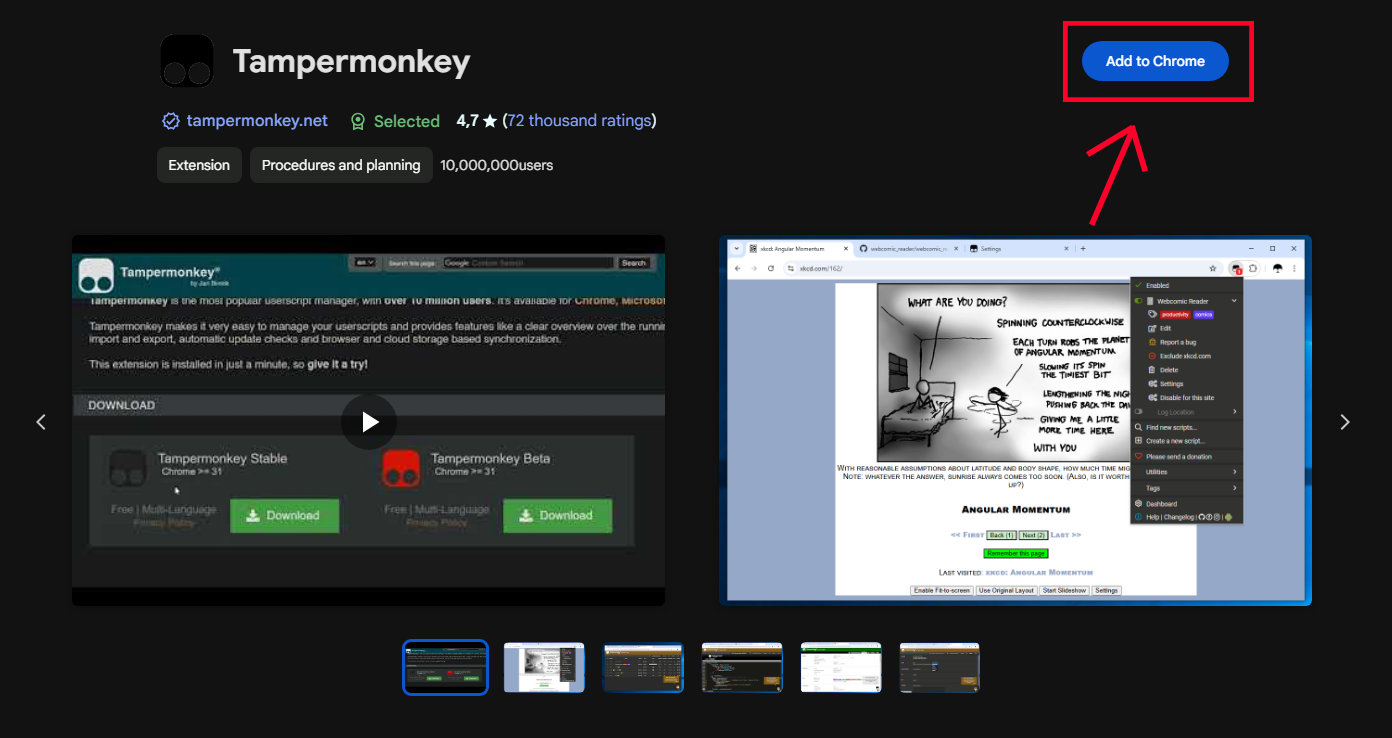Open the Procedures and planning category chip
The height and width of the screenshot is (738, 1392).
341,165
